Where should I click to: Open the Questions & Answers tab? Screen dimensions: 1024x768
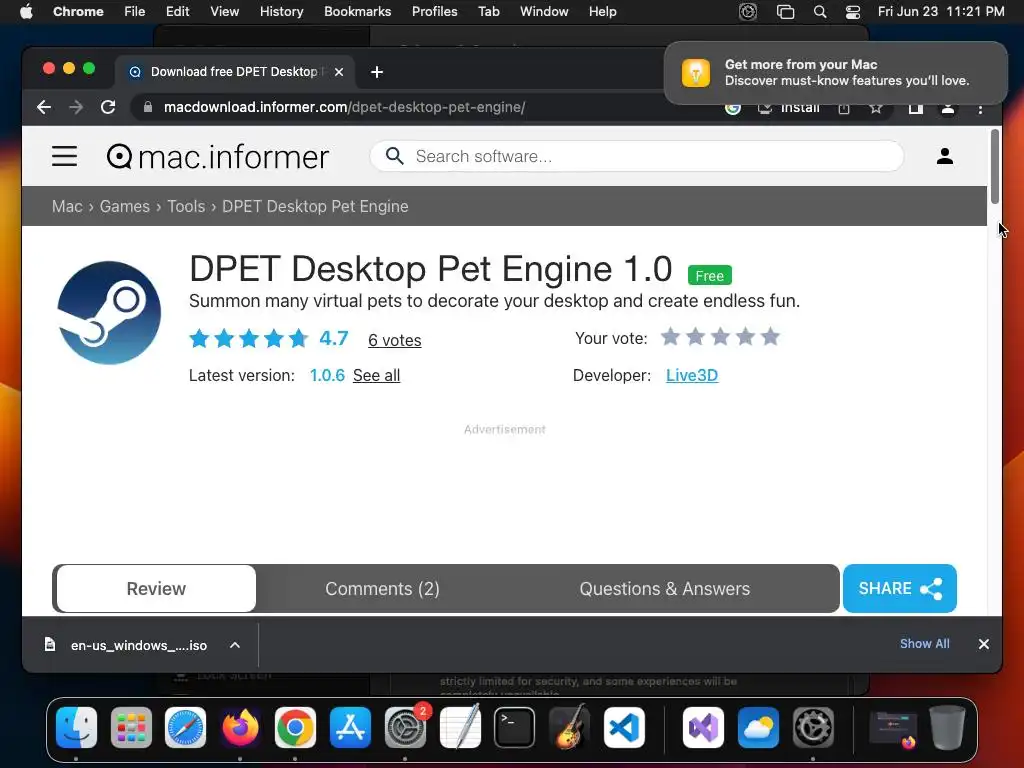pos(664,588)
